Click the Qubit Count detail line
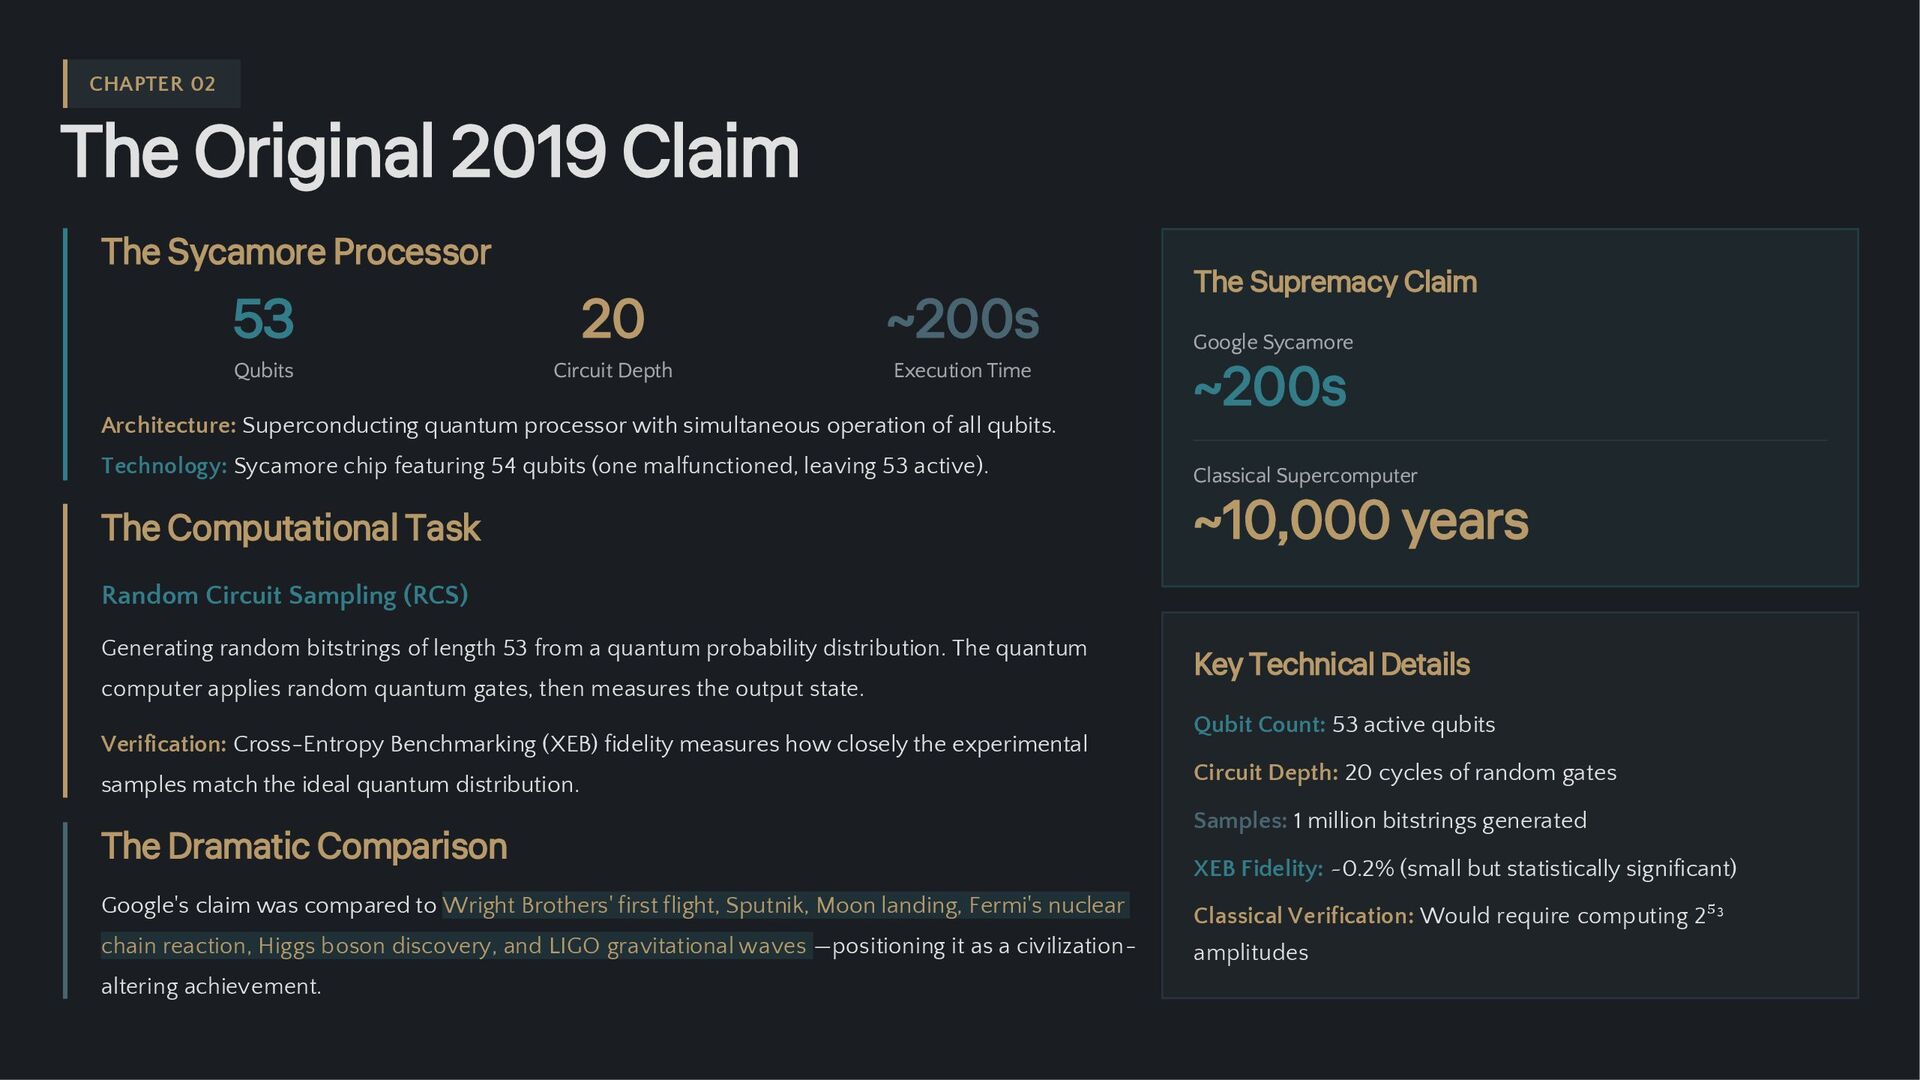This screenshot has width=1920, height=1080. click(1344, 725)
